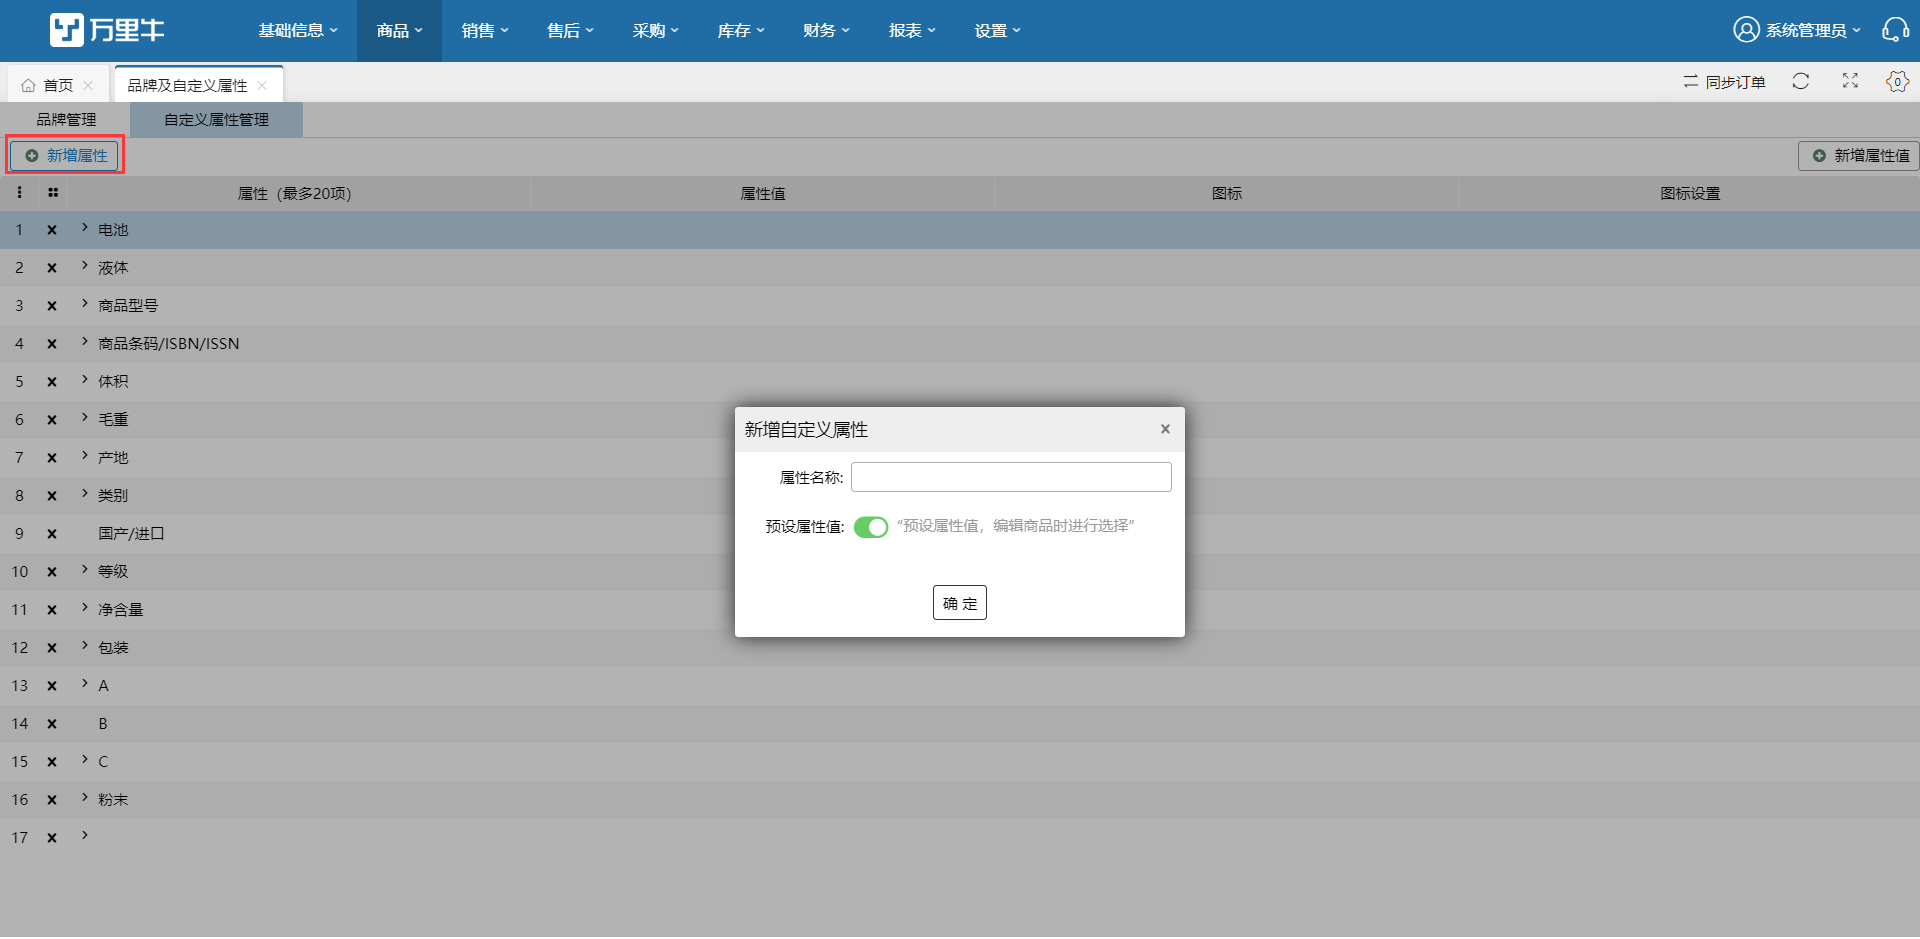Click the 新增属性值 button
The height and width of the screenshot is (939, 1920).
[x=1860, y=156]
